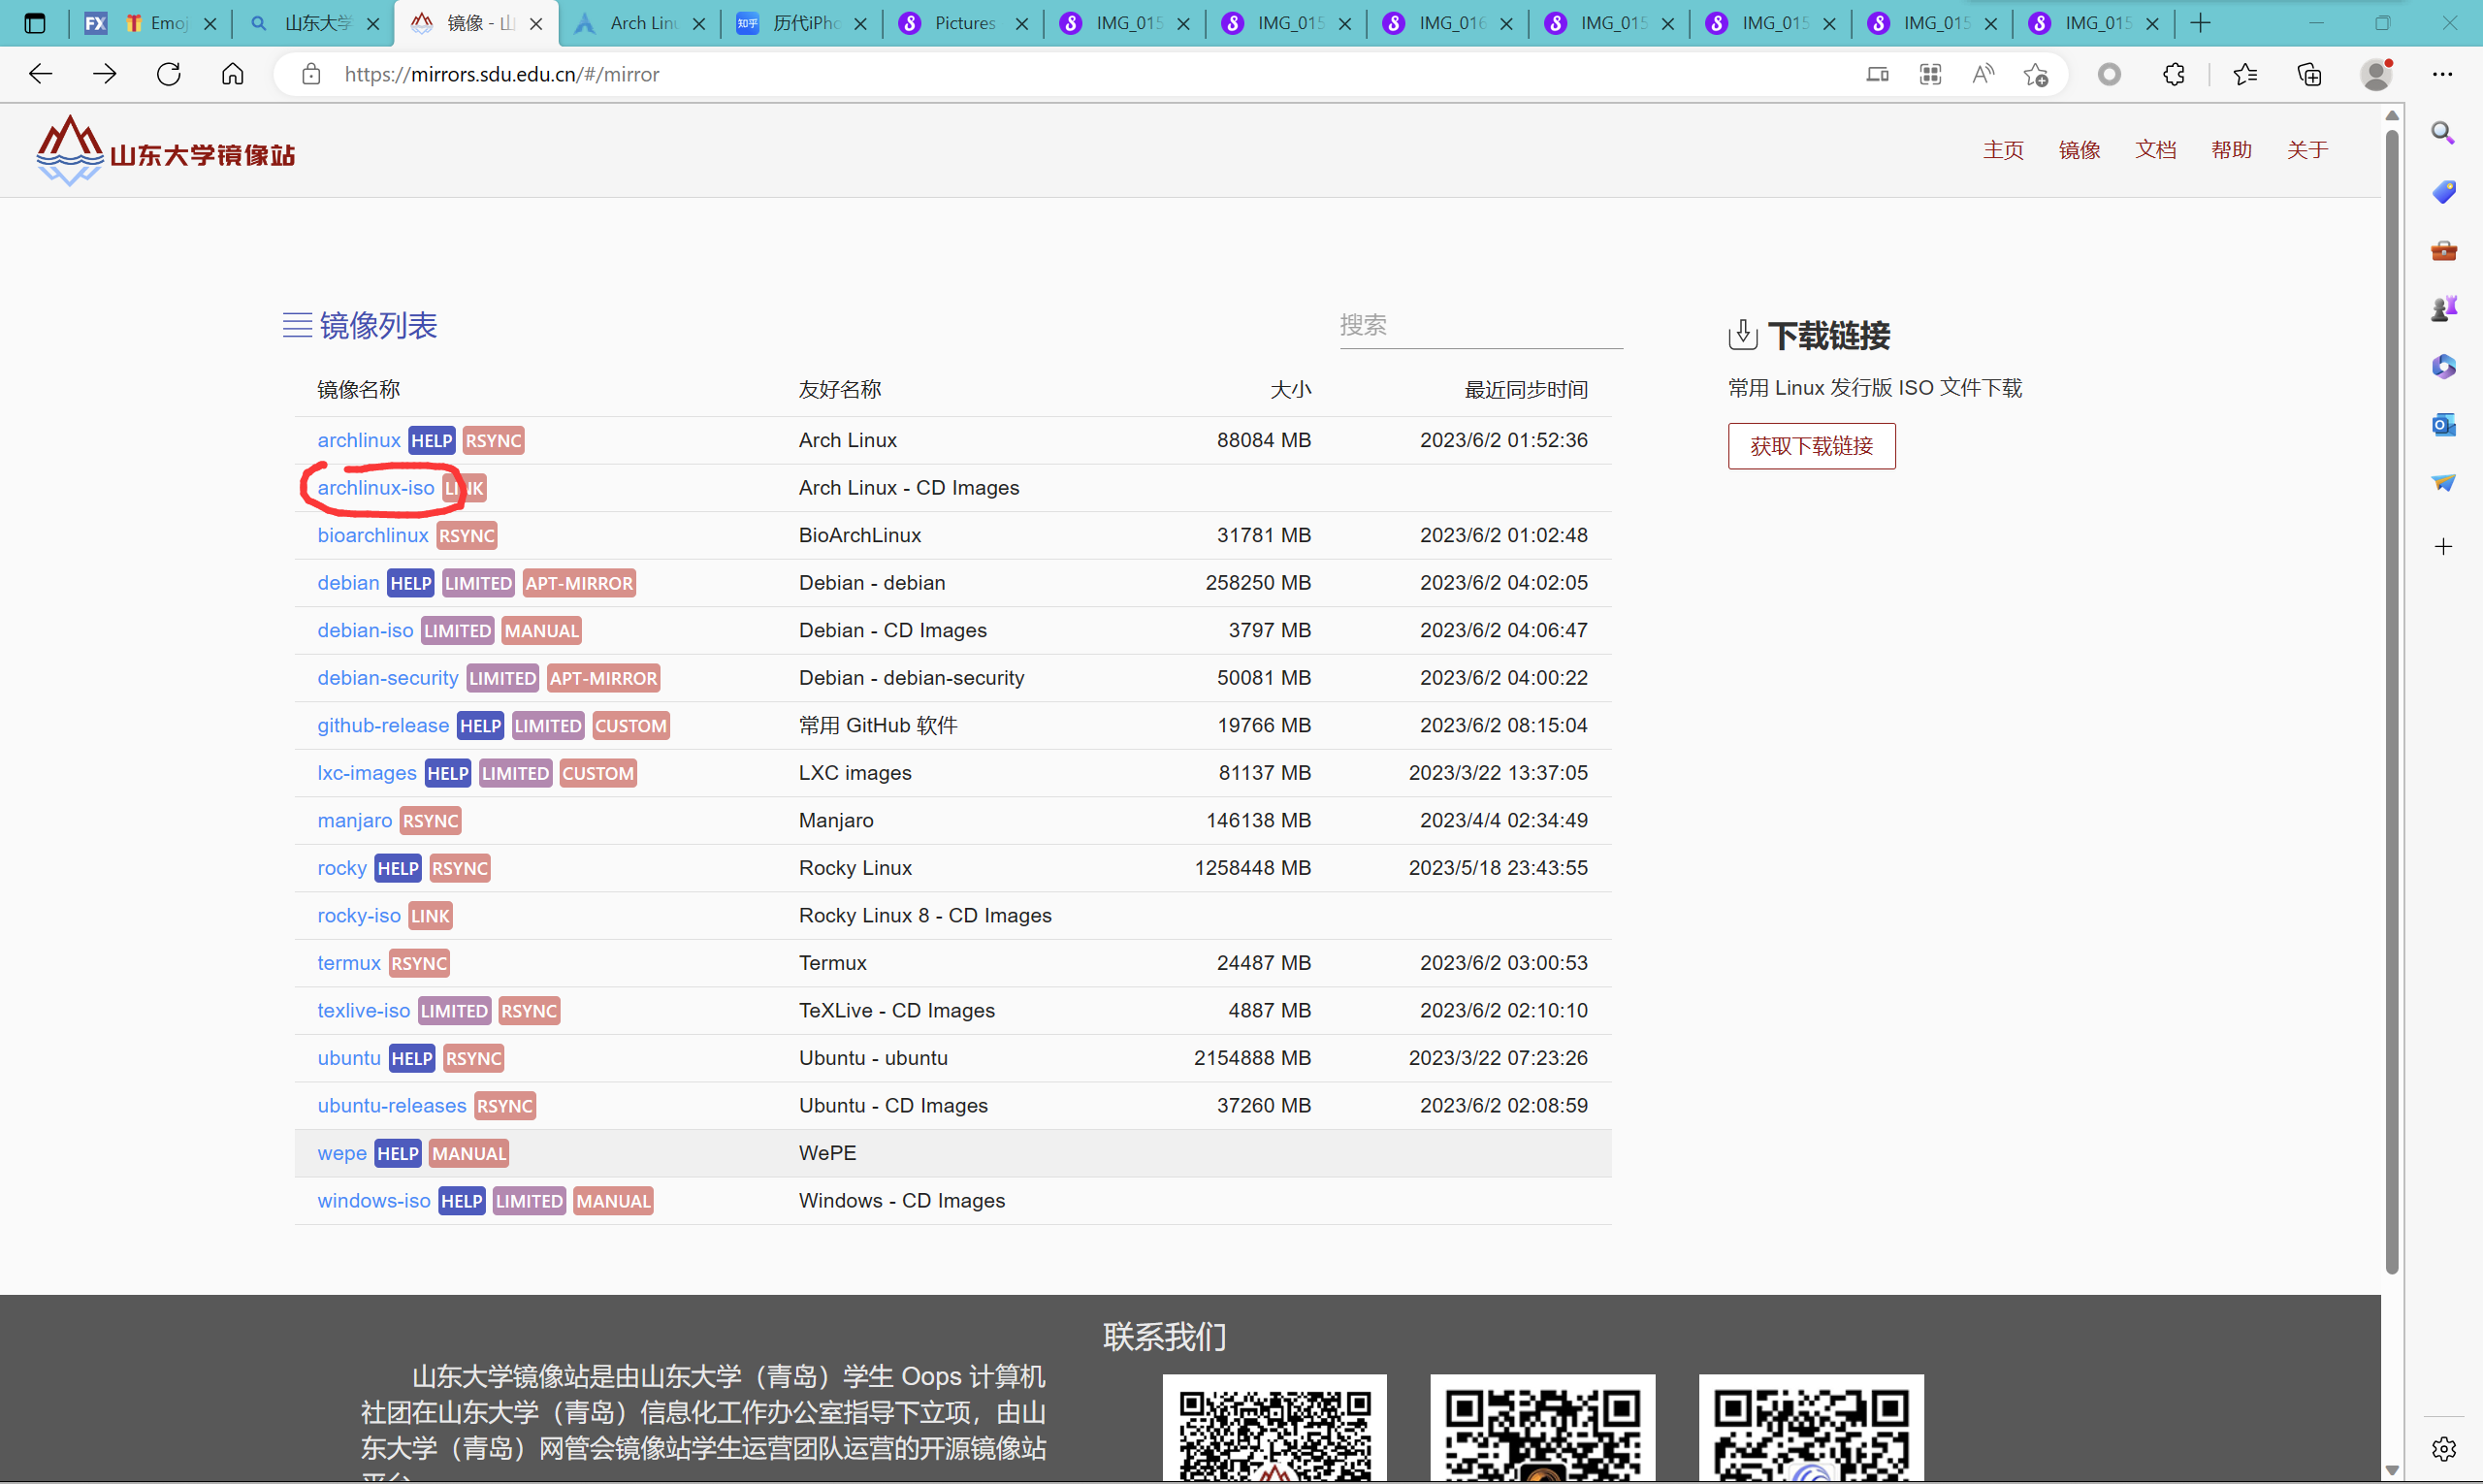Screen dimensions: 2483x1484
Task: Add this page to favorites star
Action: tap(2035, 74)
